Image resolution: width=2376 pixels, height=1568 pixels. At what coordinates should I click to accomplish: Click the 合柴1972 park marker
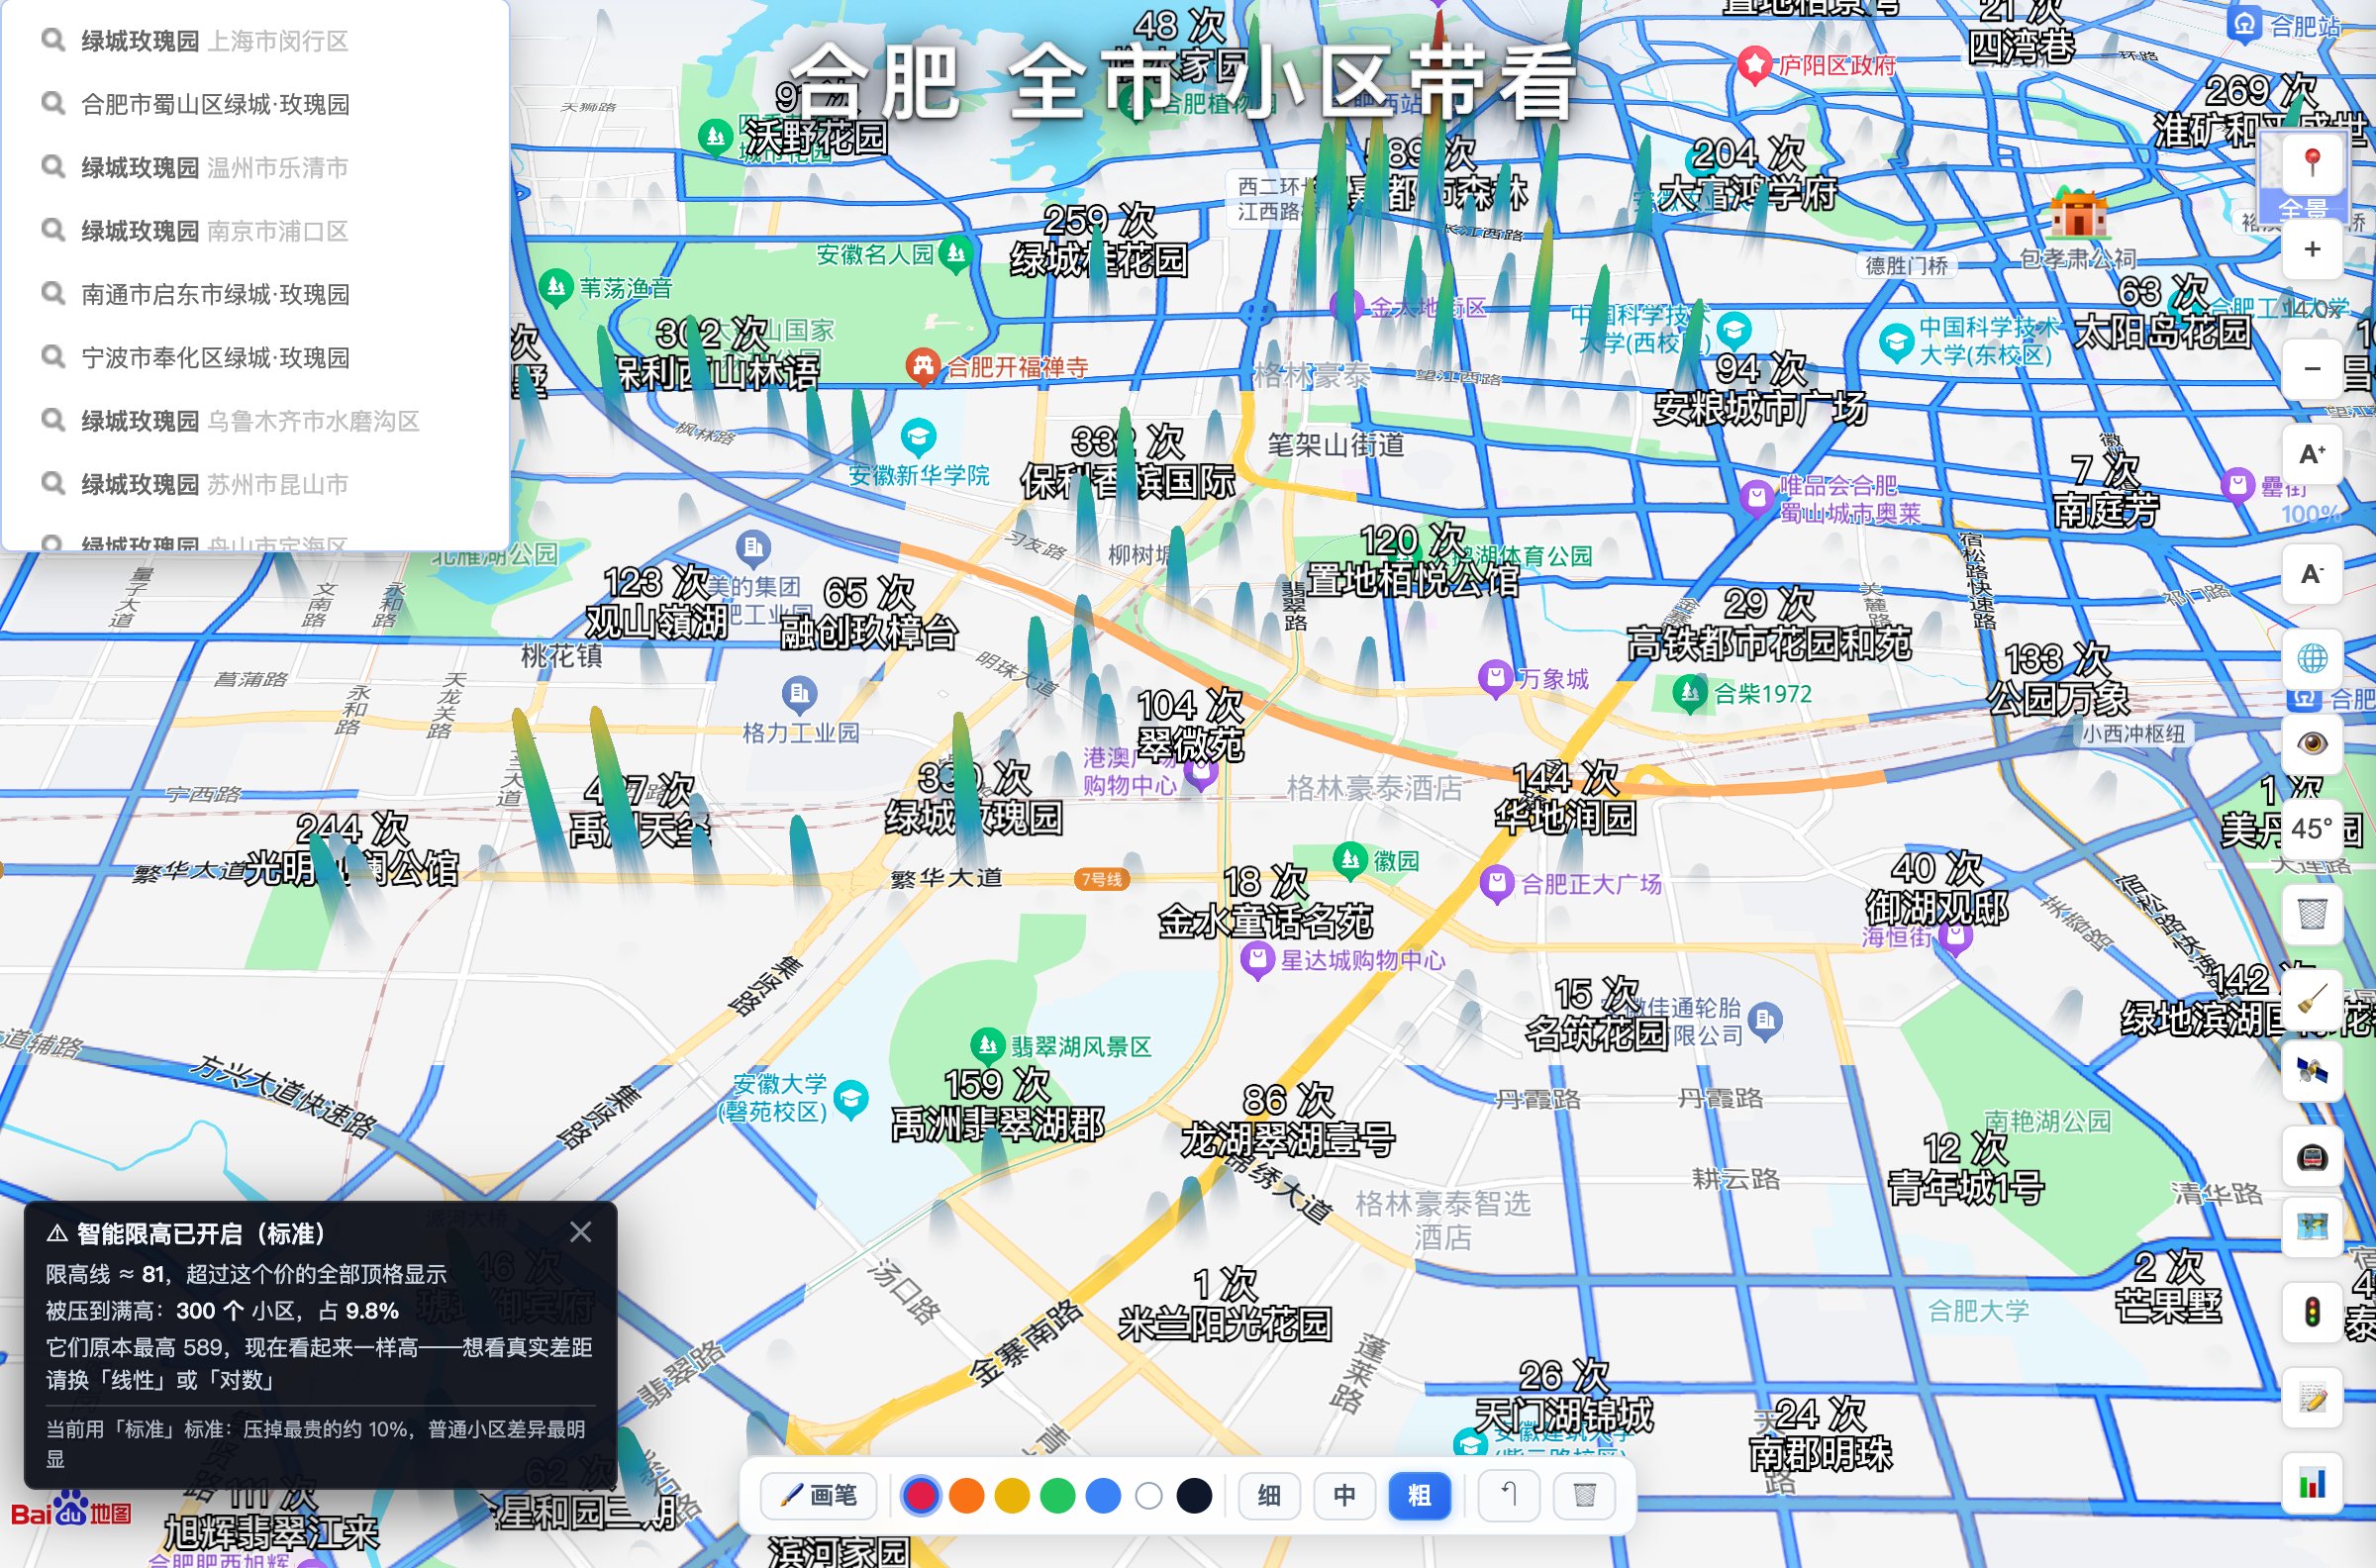tap(1689, 693)
